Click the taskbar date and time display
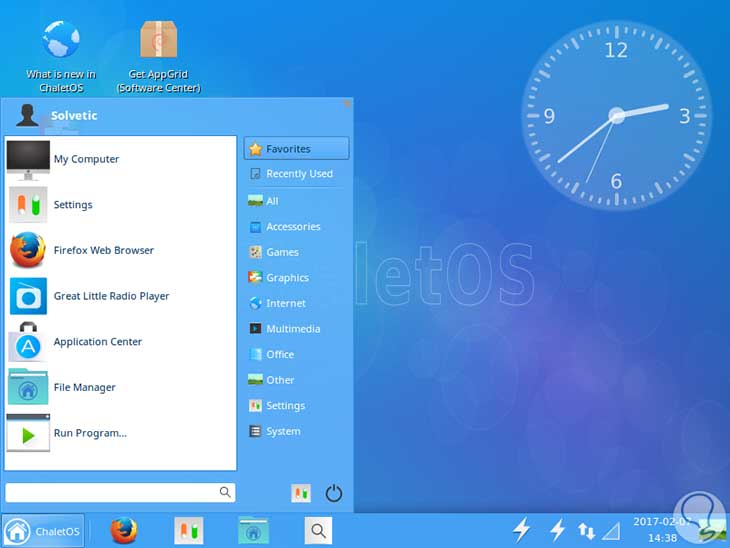730x548 pixels. tap(662, 530)
